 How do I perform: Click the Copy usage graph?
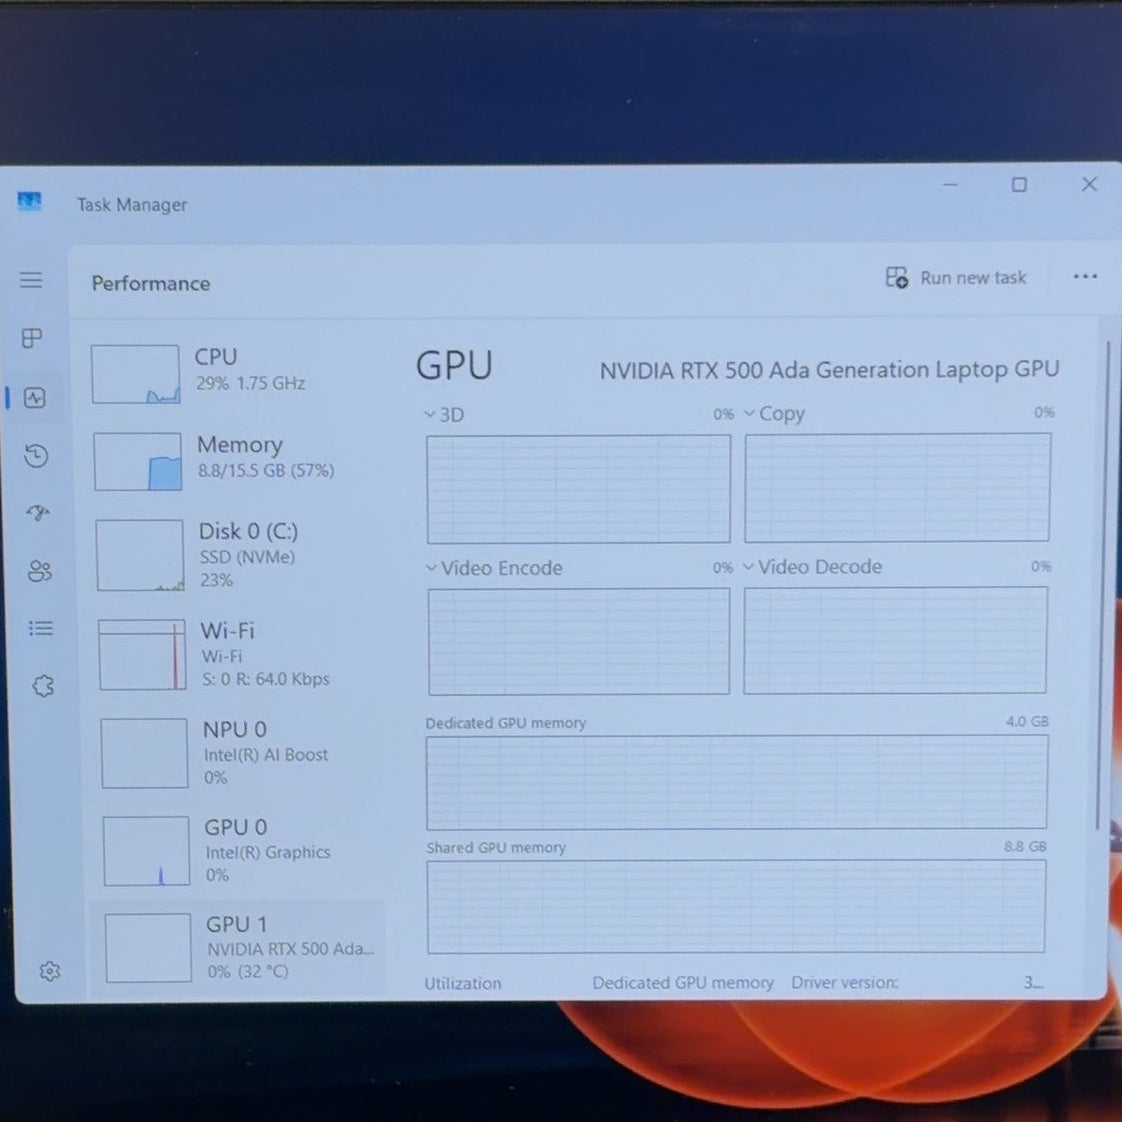point(897,487)
